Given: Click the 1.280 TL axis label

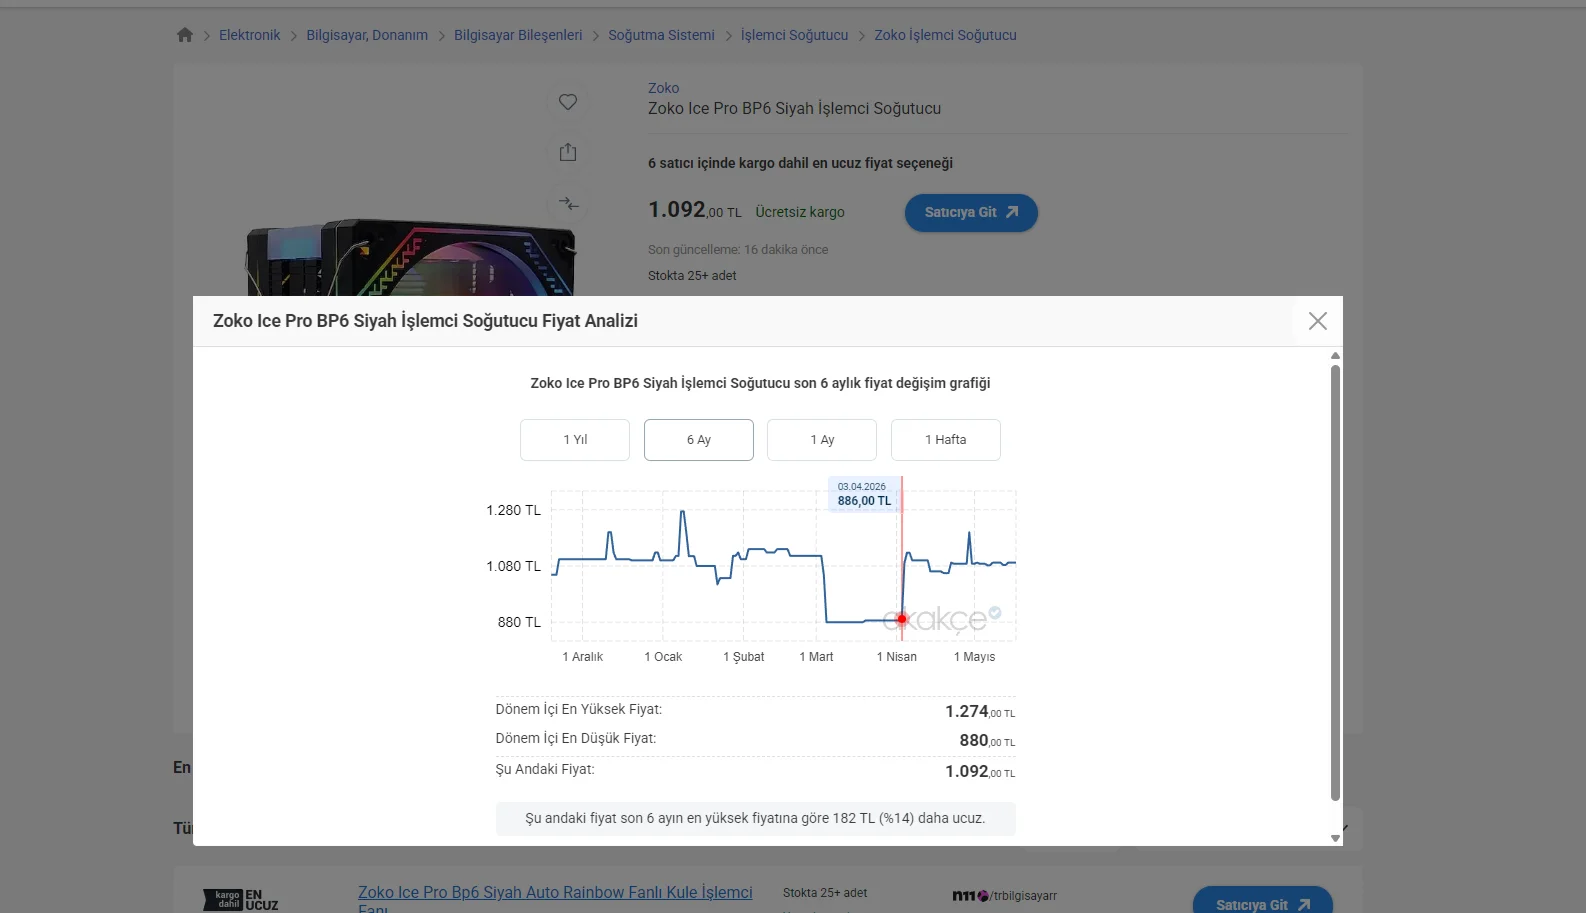Looking at the screenshot, I should pos(513,510).
